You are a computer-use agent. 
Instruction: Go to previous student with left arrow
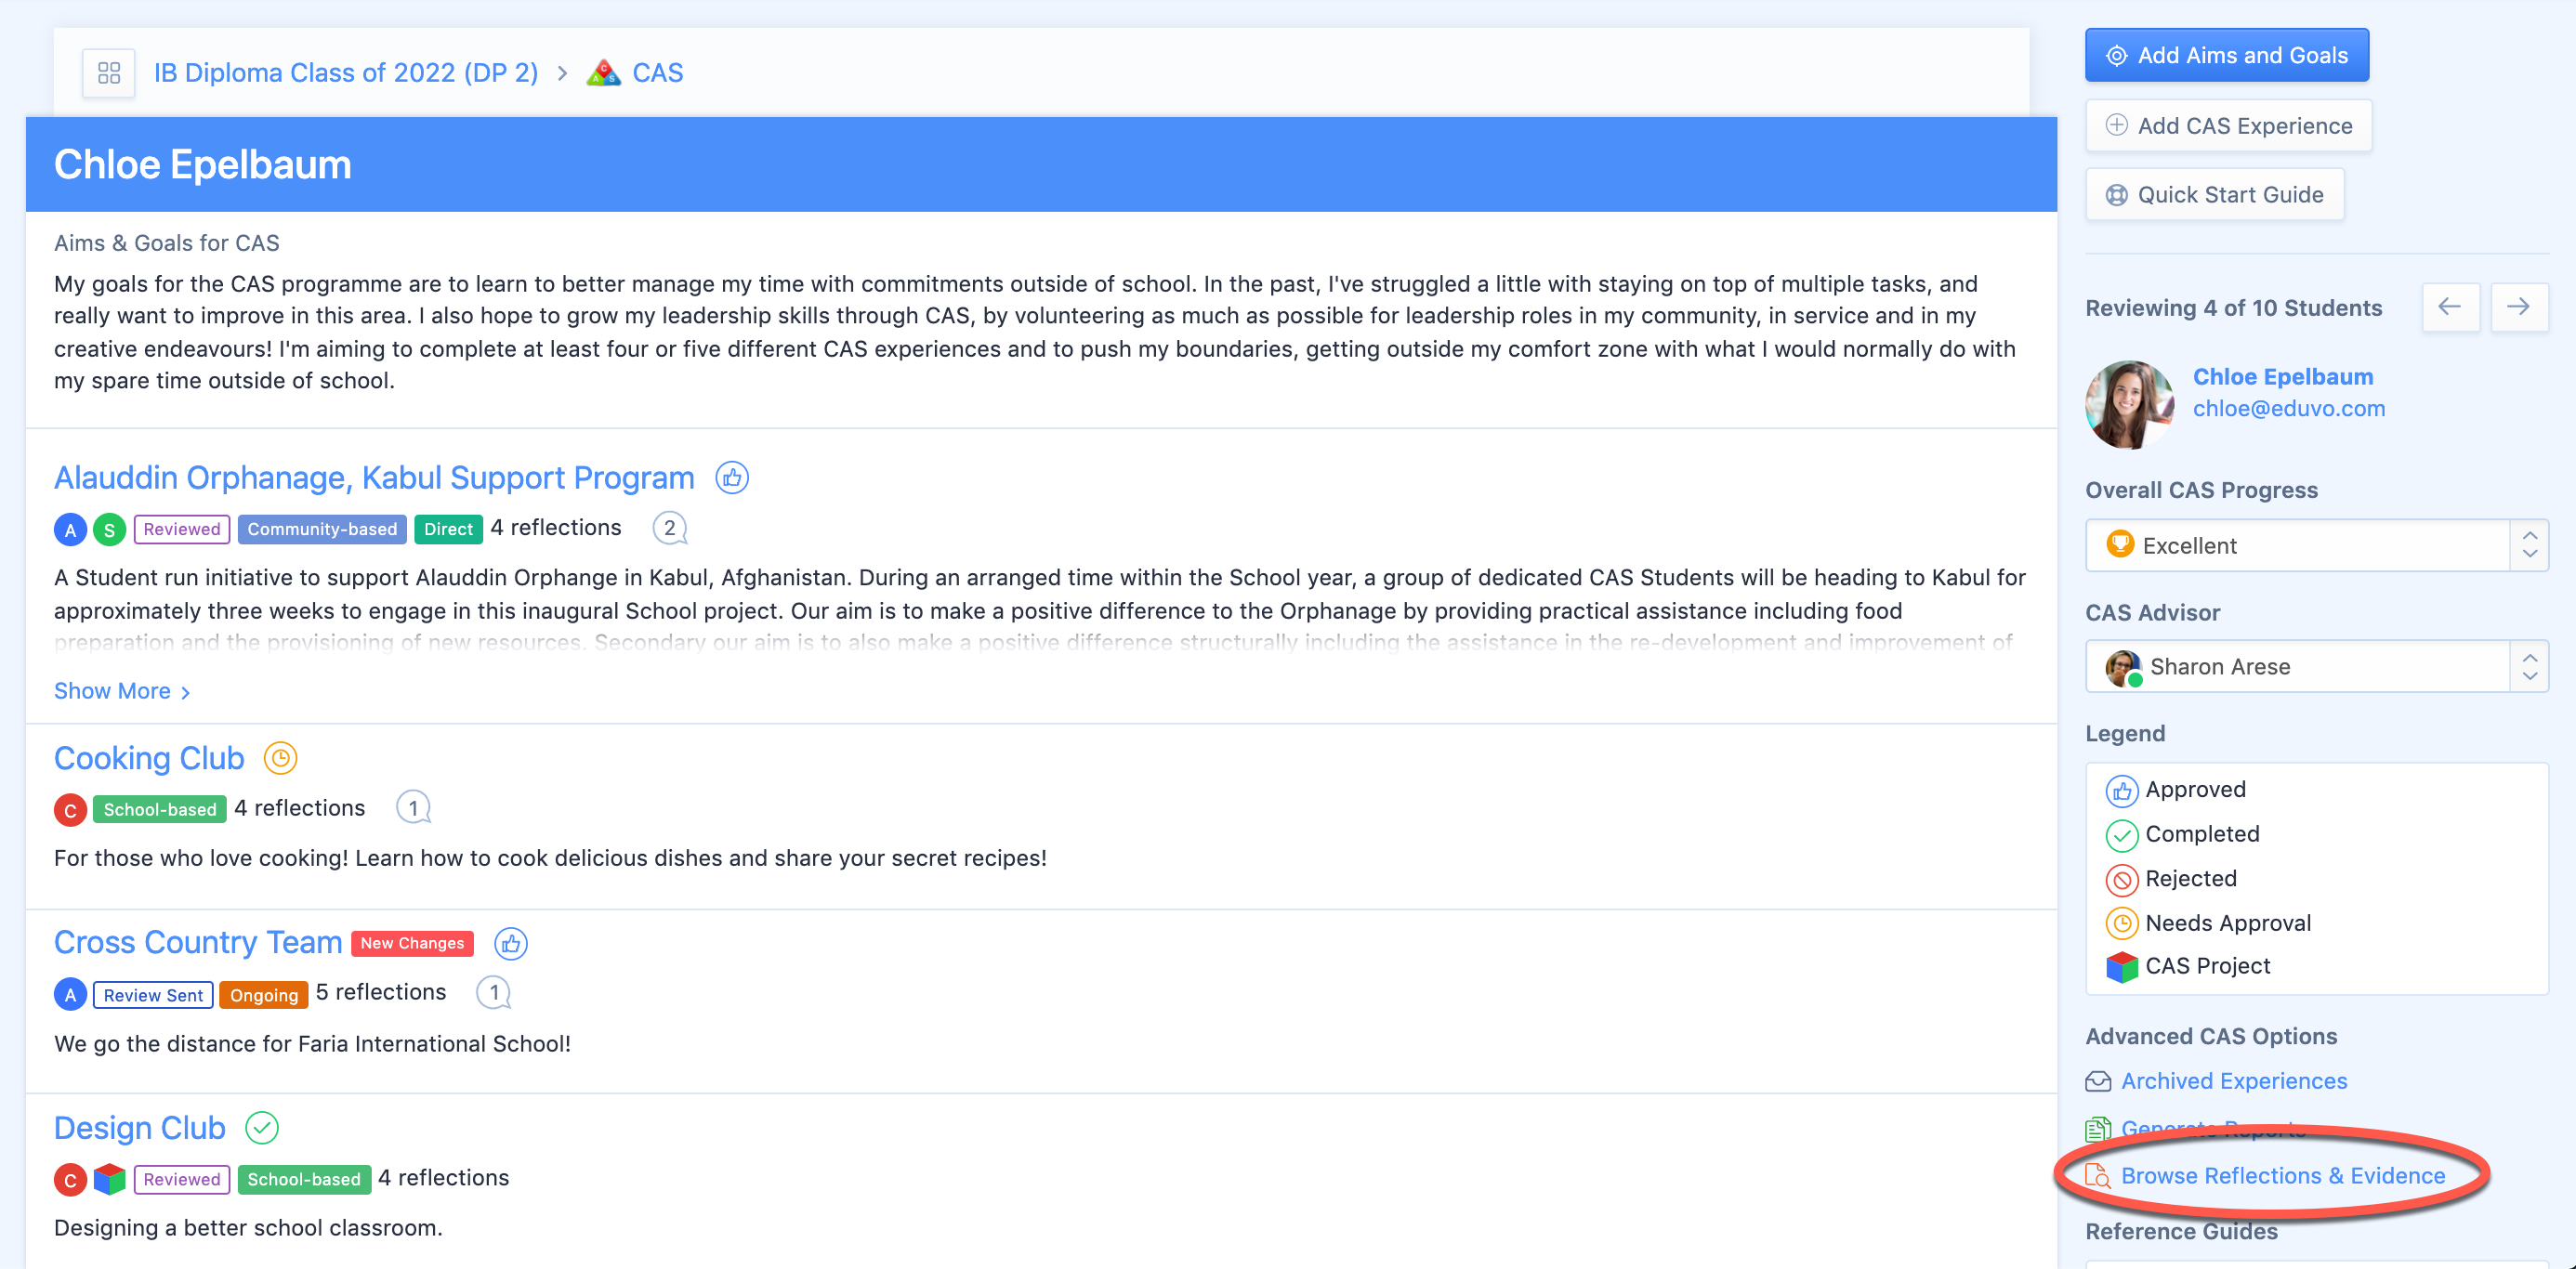(x=2450, y=307)
